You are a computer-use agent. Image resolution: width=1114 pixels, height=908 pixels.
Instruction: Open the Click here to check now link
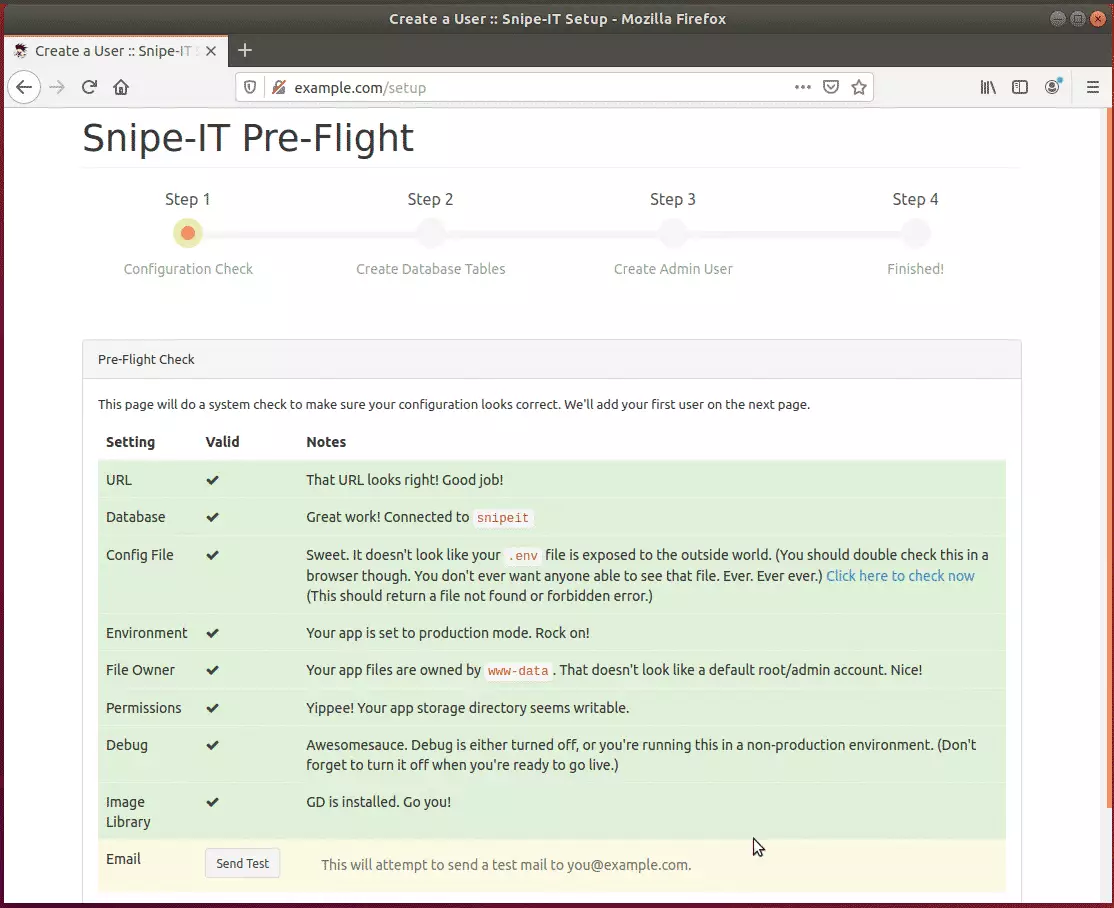click(x=900, y=575)
